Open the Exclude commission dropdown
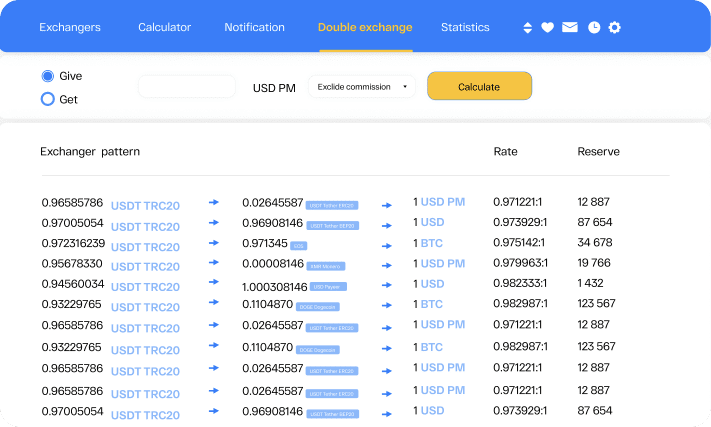The width and height of the screenshot is (711, 427). point(362,87)
